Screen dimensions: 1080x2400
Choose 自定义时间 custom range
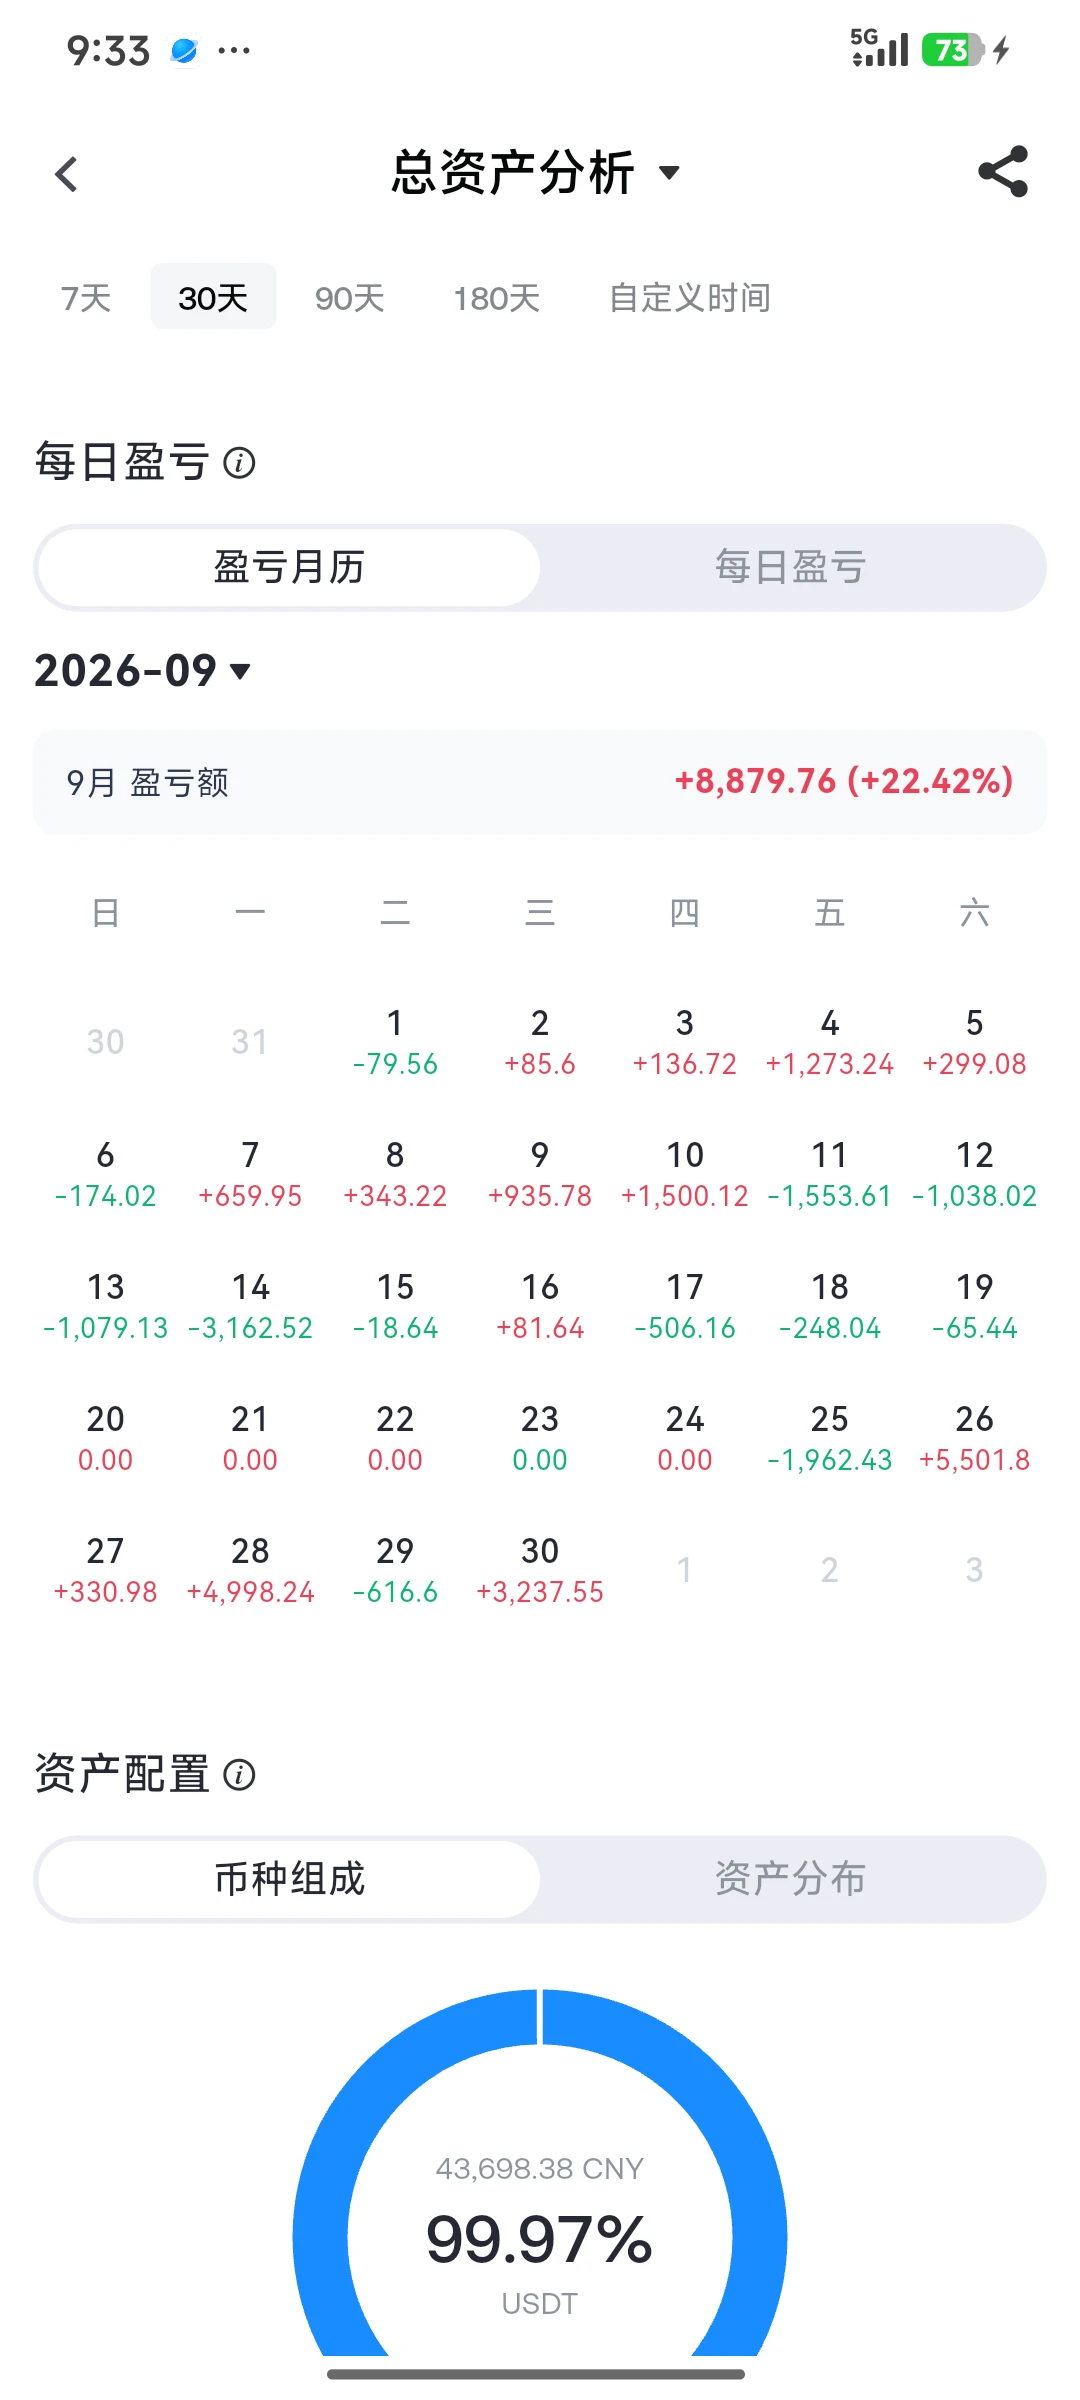click(x=690, y=297)
